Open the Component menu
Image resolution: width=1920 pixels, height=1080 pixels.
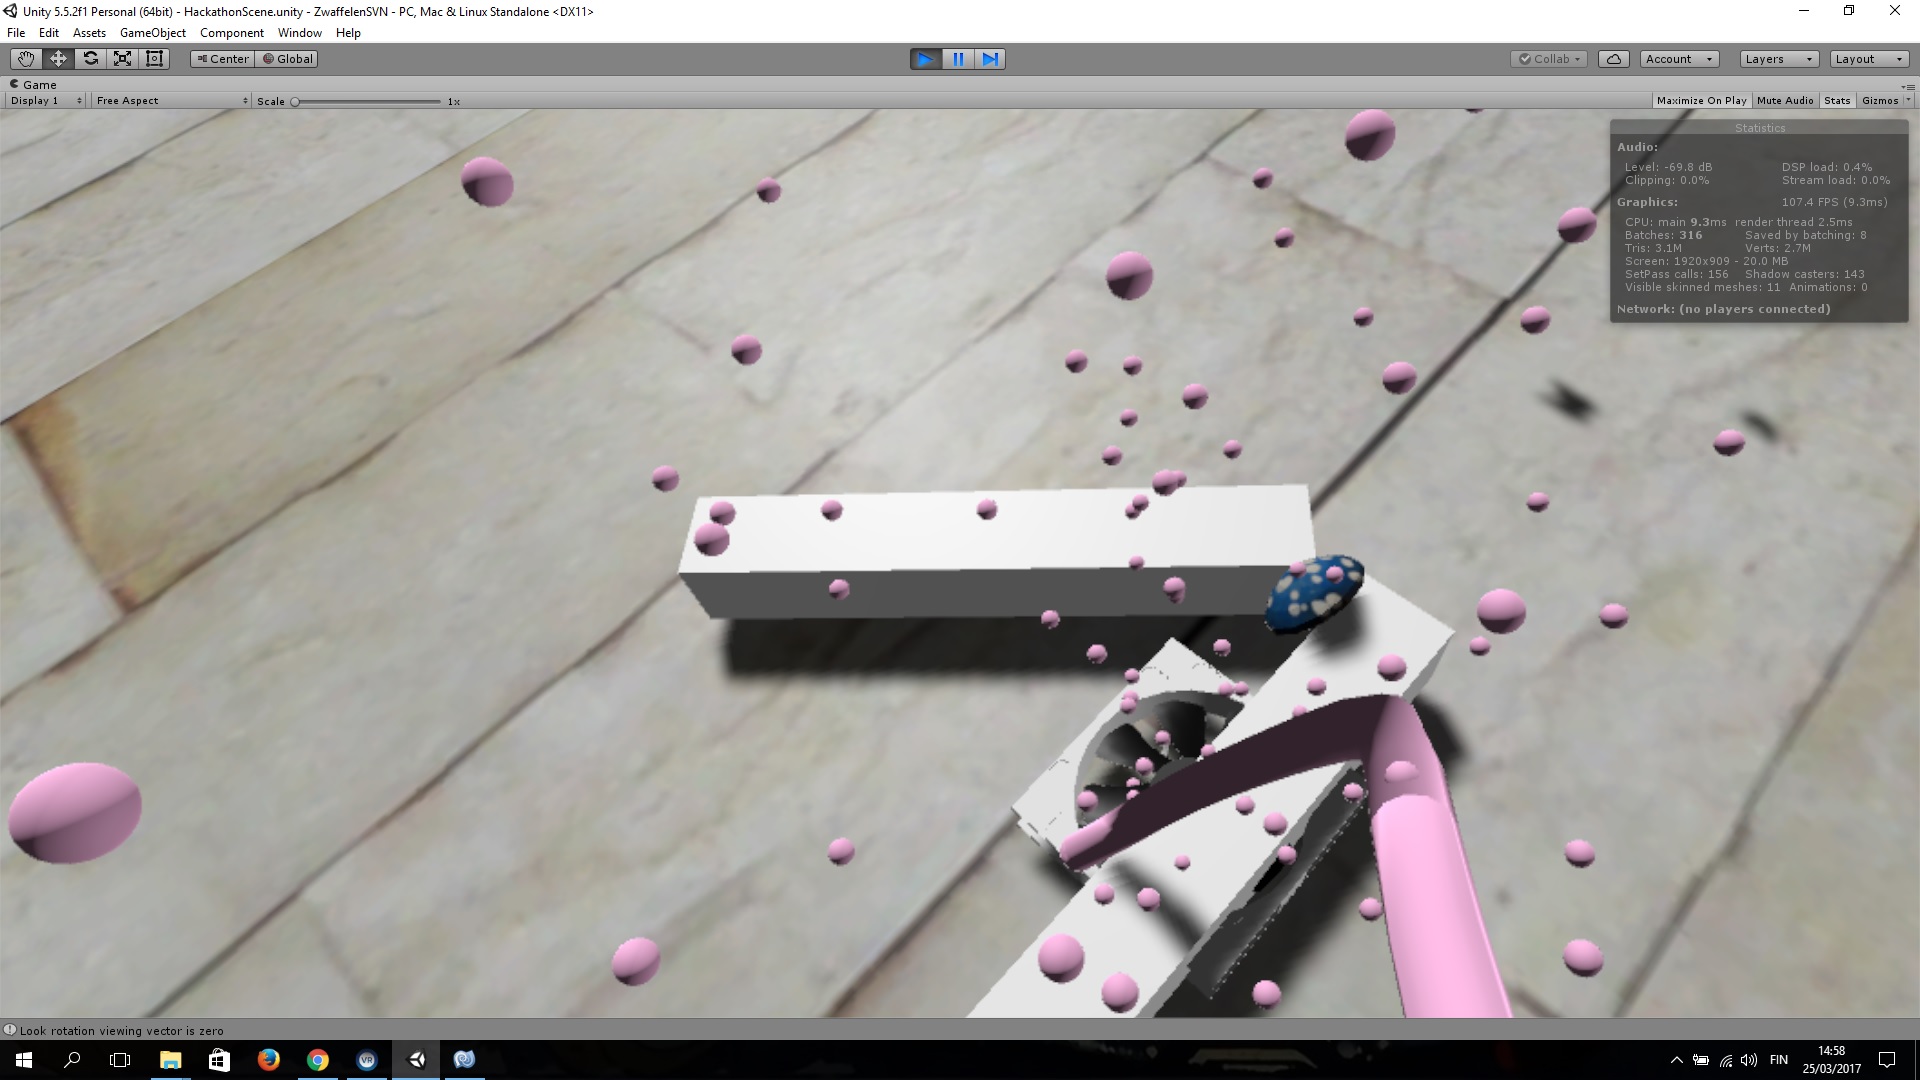click(231, 33)
